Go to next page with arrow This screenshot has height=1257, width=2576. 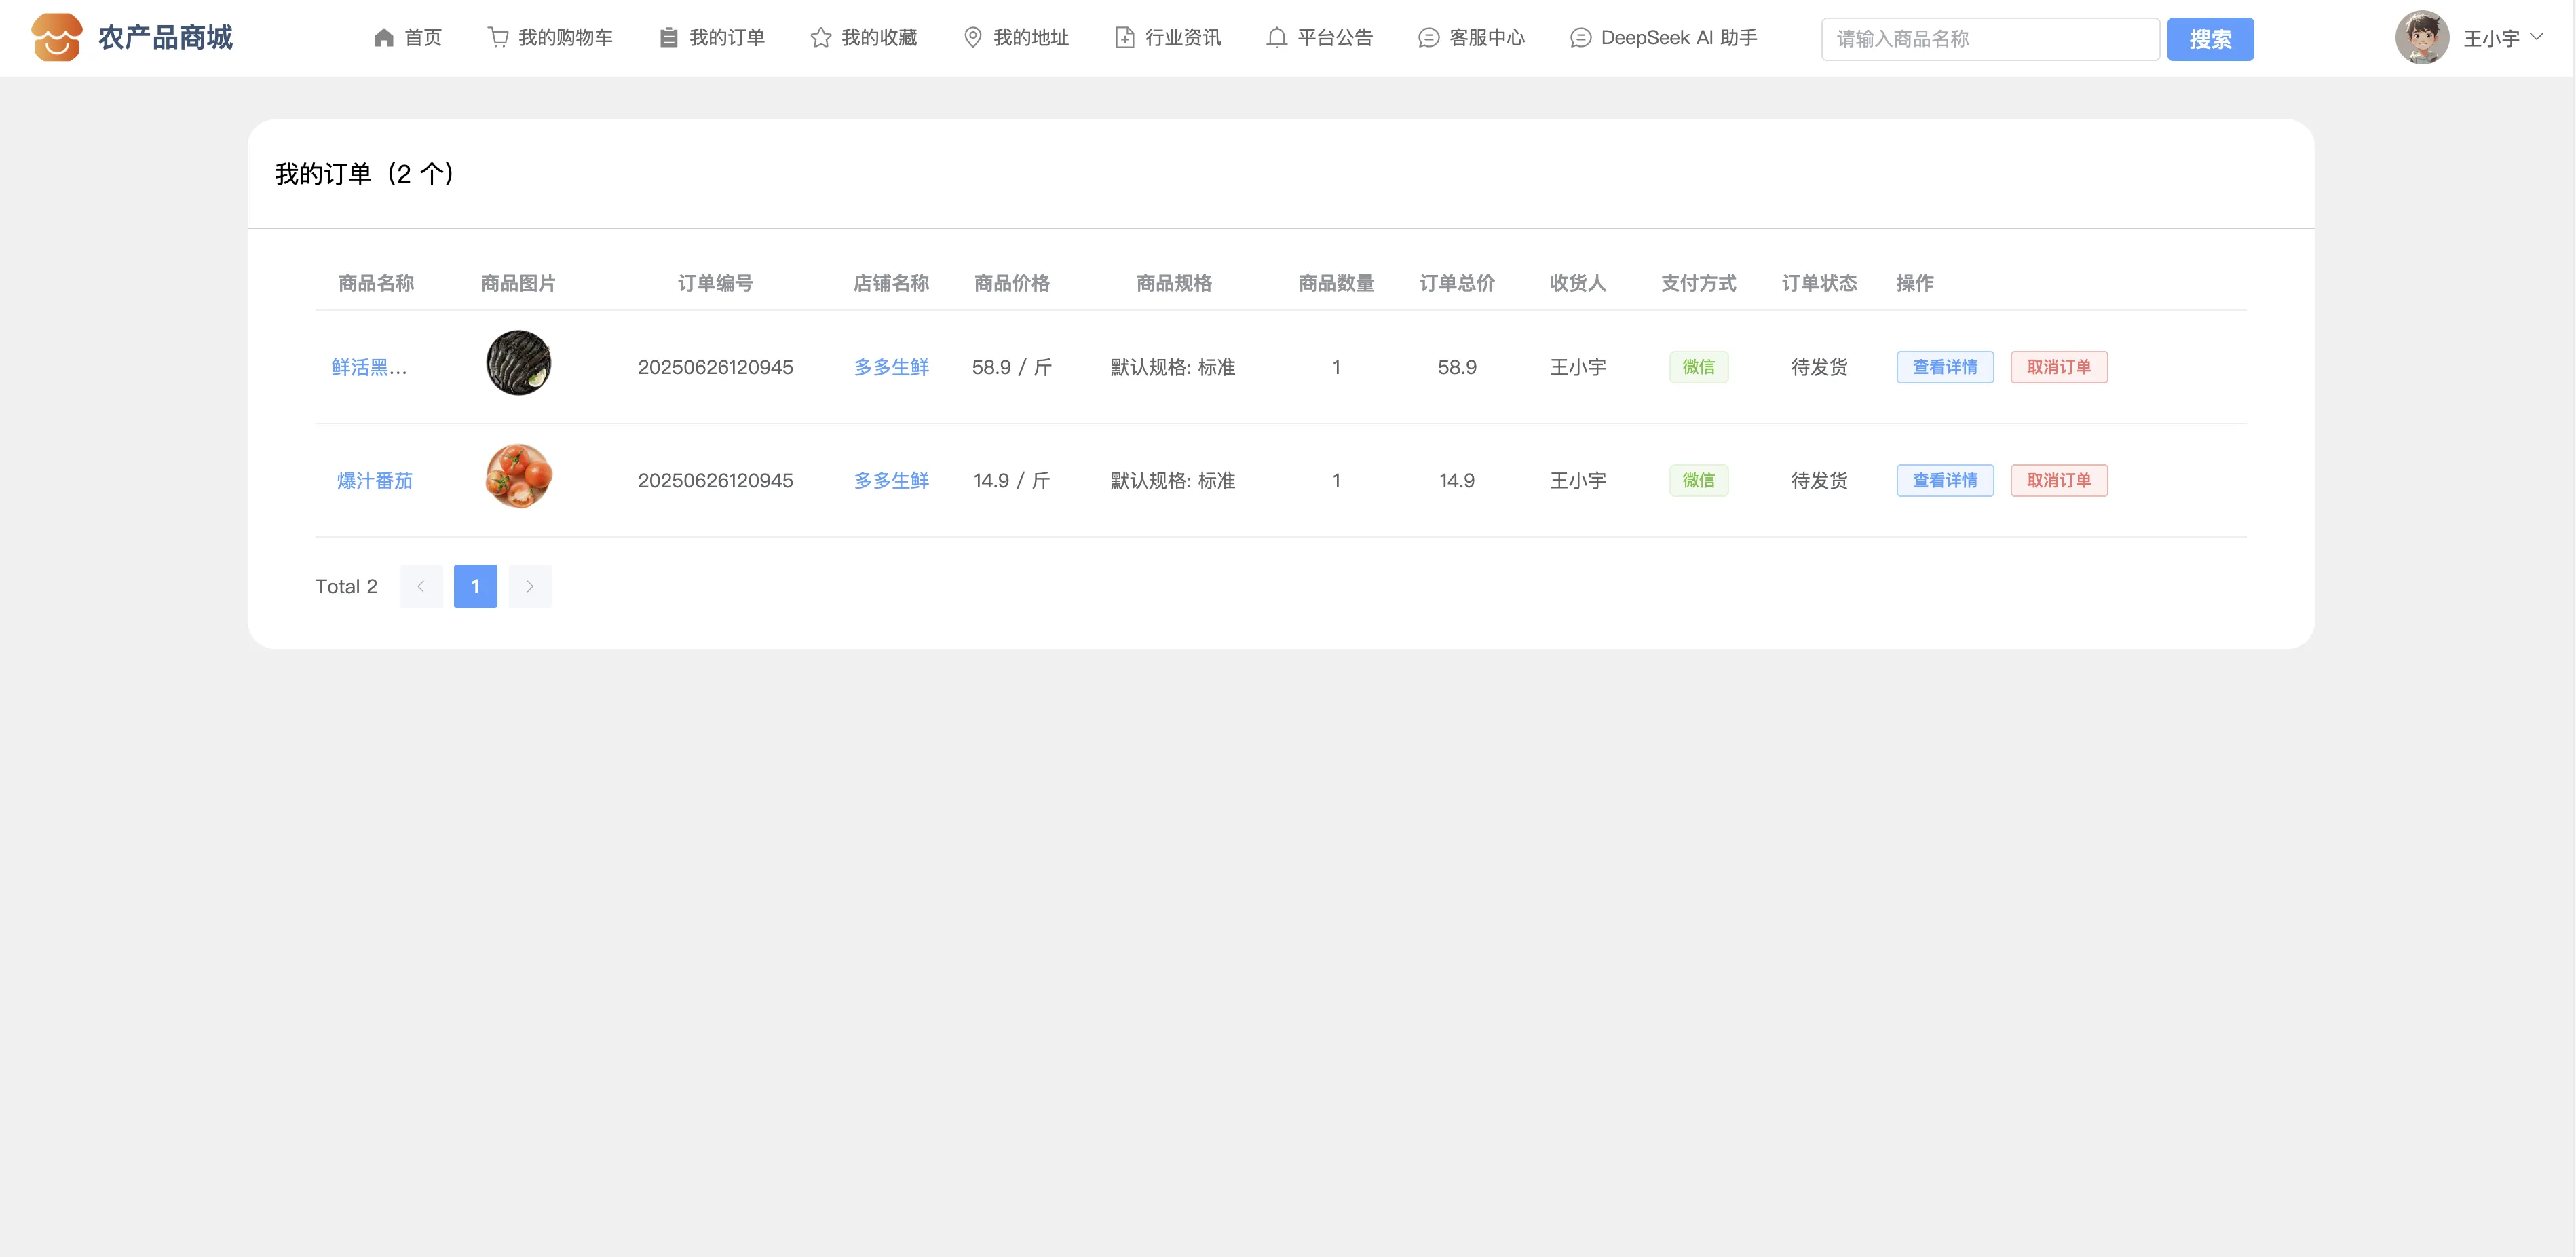(530, 586)
